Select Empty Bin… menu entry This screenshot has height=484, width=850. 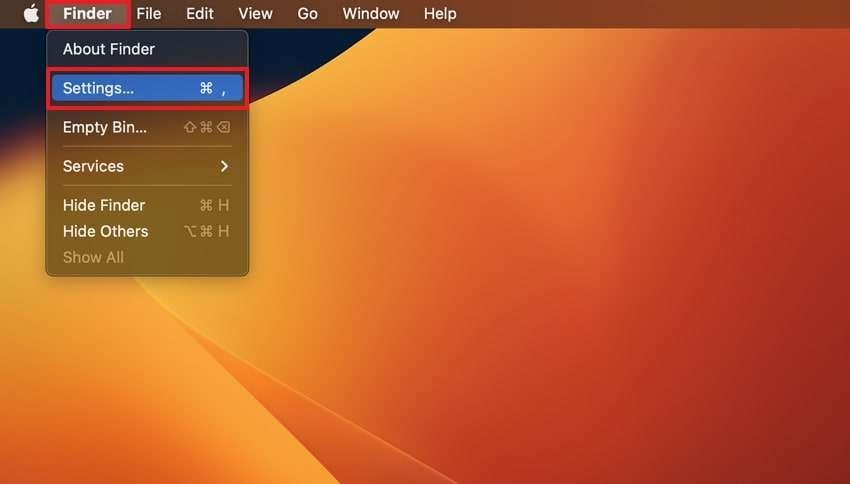coord(147,127)
